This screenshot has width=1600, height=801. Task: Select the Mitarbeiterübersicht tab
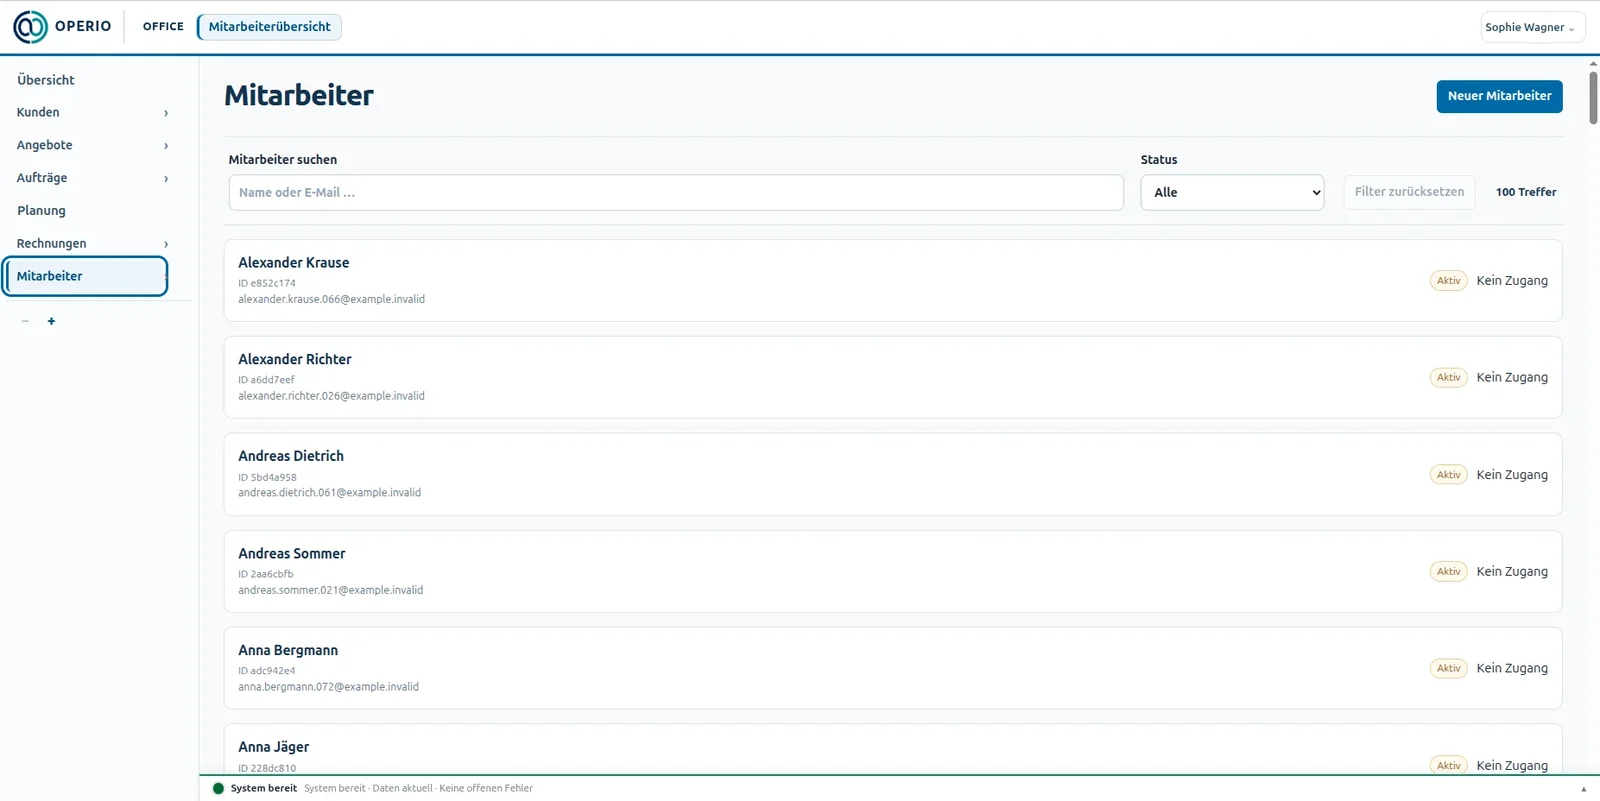(269, 27)
